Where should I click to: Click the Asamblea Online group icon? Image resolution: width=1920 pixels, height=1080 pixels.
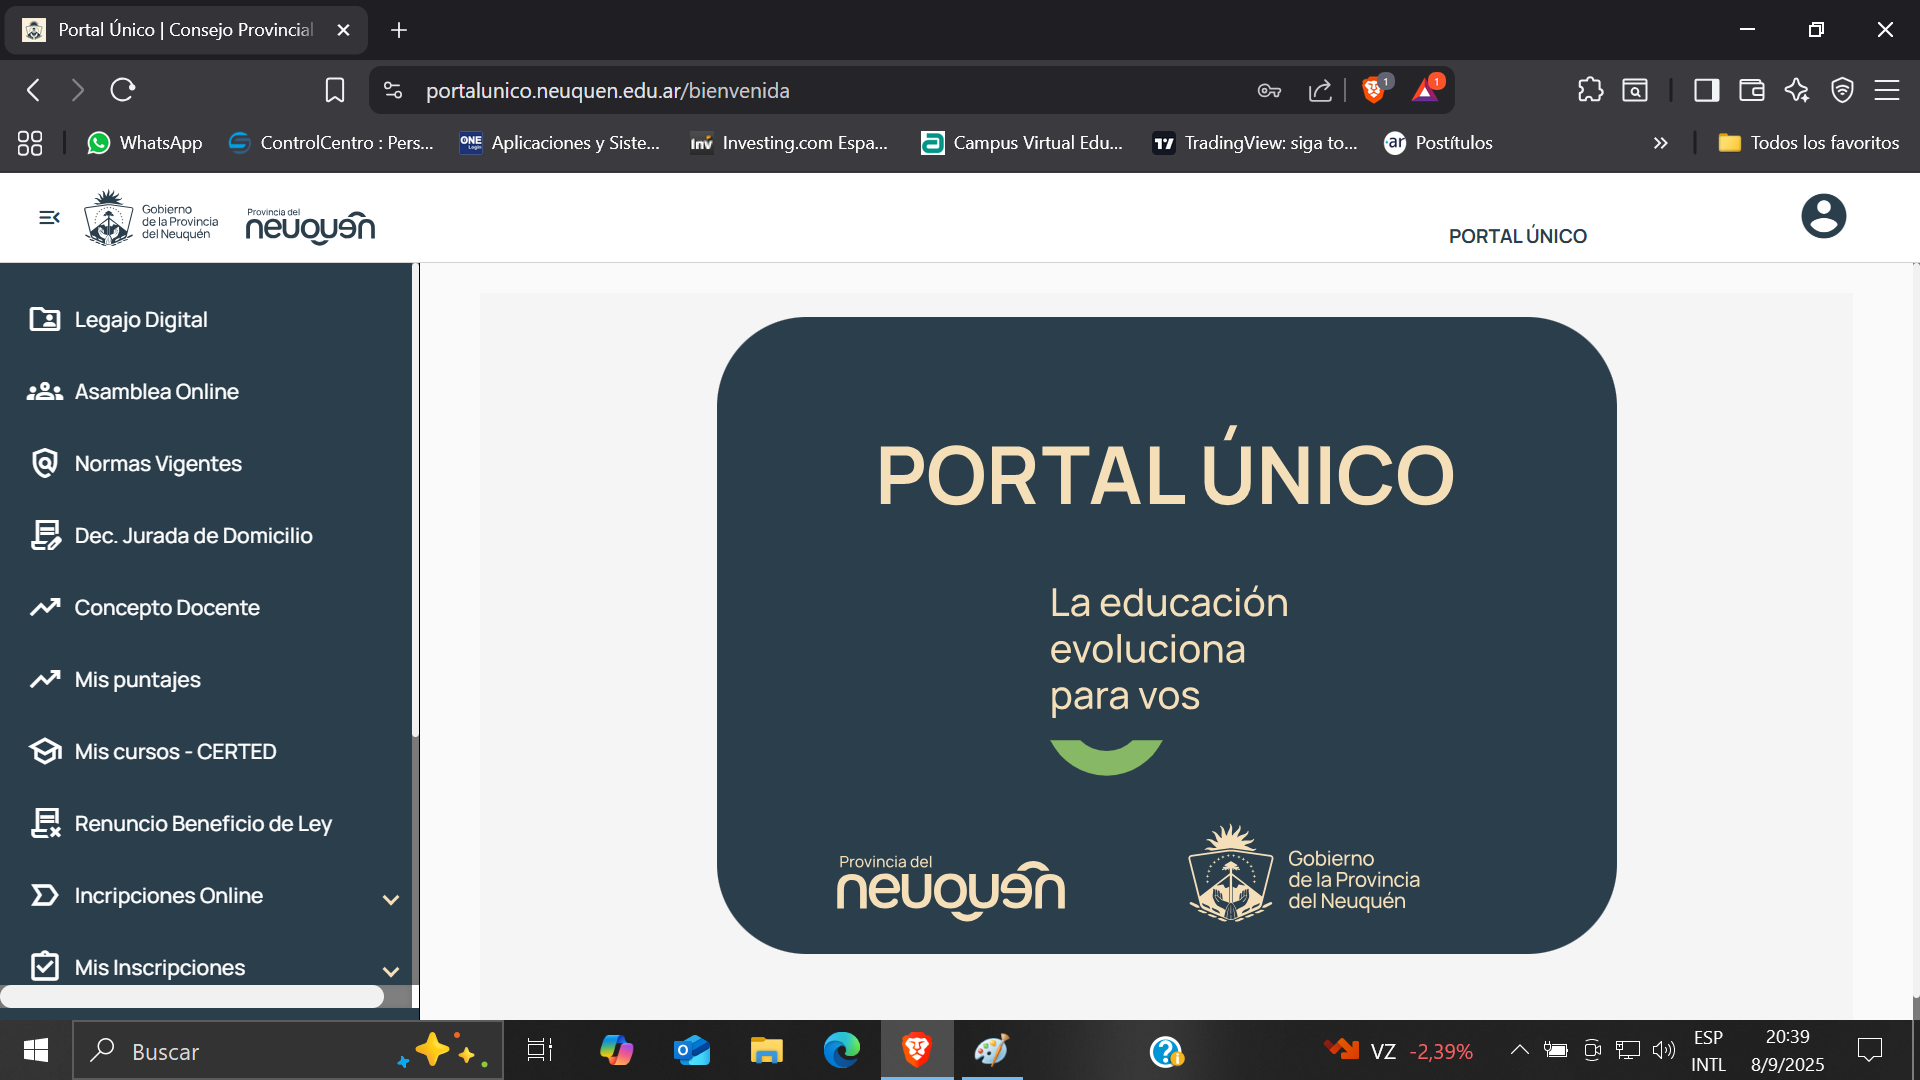pyautogui.click(x=44, y=391)
